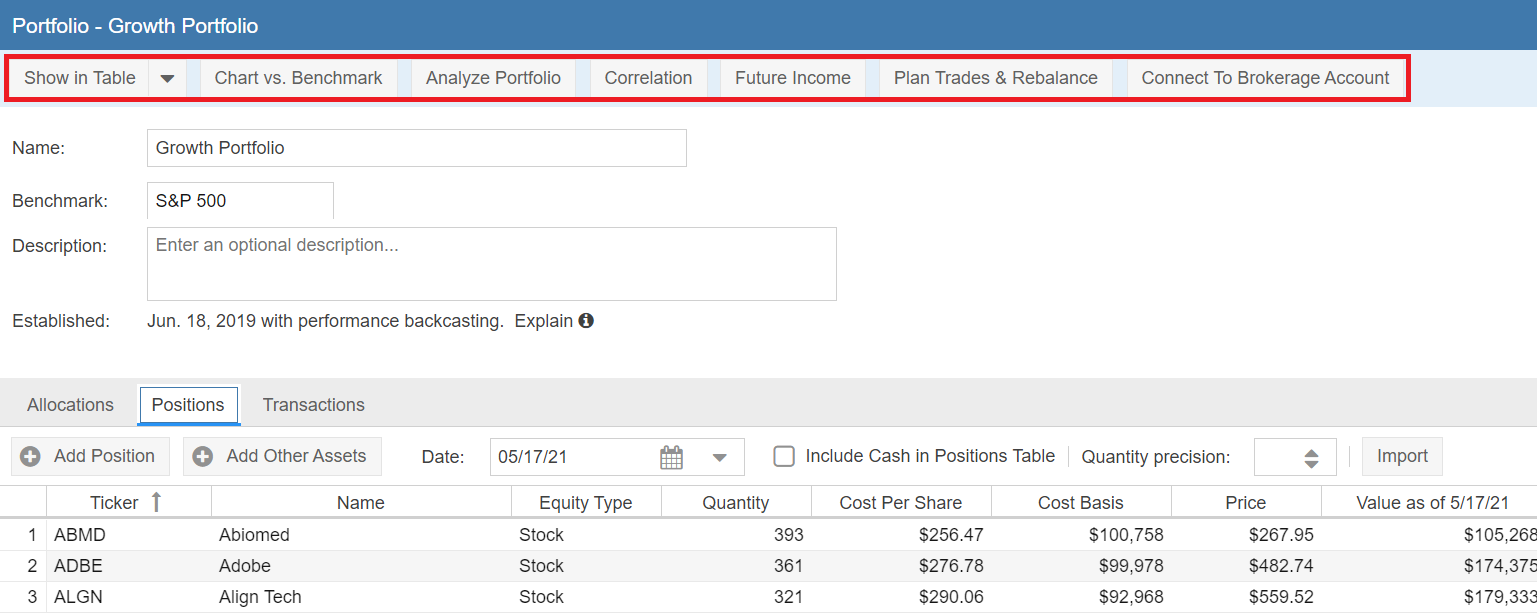Click the Ticker column sort arrow

156,502
